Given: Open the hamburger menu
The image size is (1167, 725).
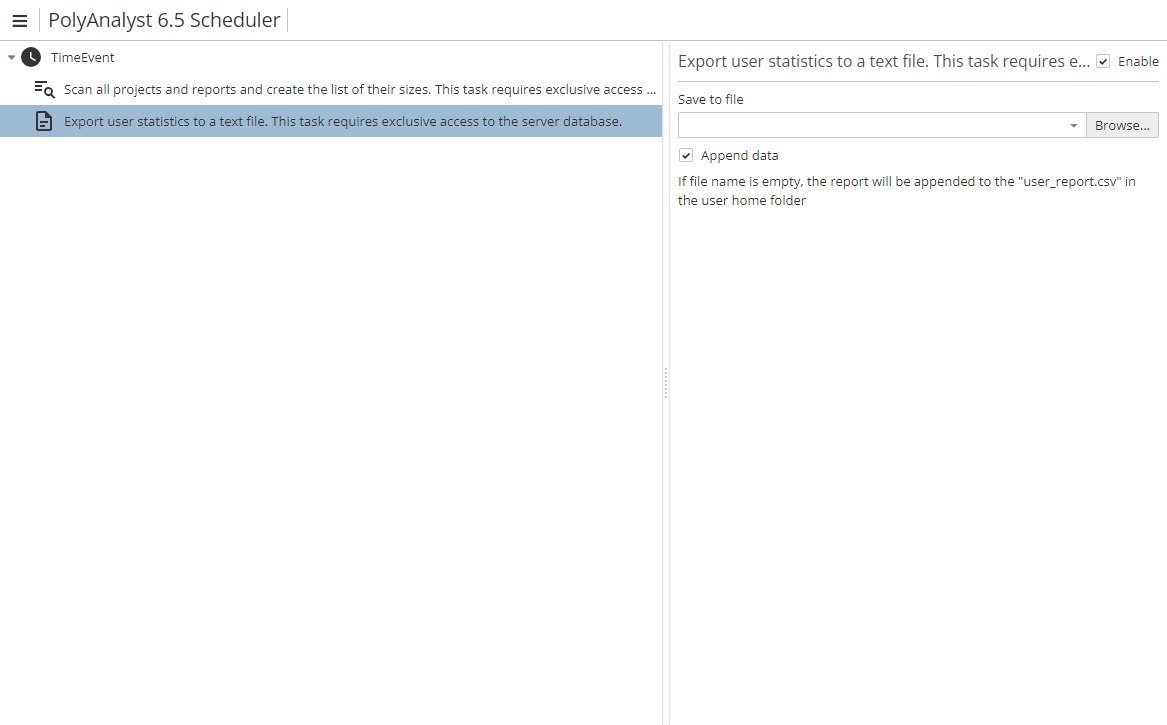Looking at the screenshot, I should point(19,21).
